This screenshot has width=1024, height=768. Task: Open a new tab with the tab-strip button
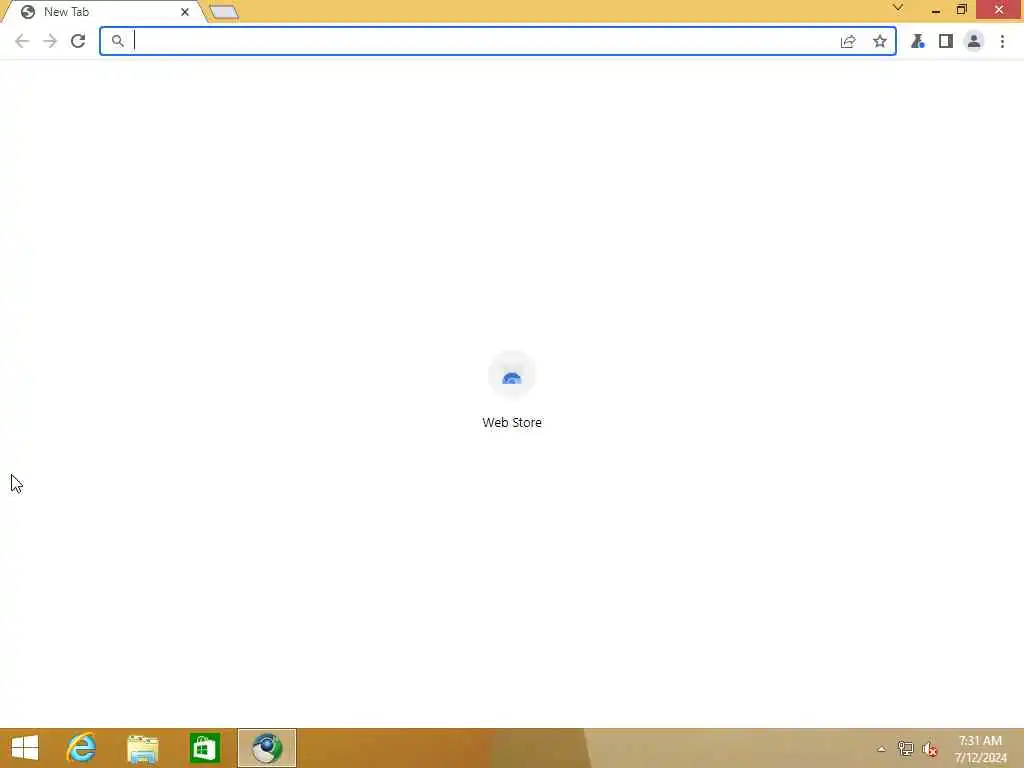pos(224,12)
